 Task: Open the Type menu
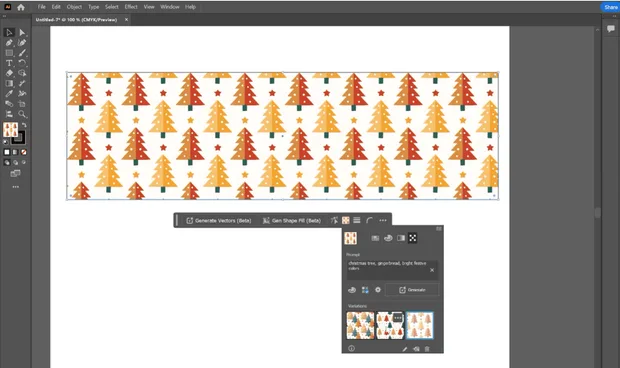pos(93,7)
